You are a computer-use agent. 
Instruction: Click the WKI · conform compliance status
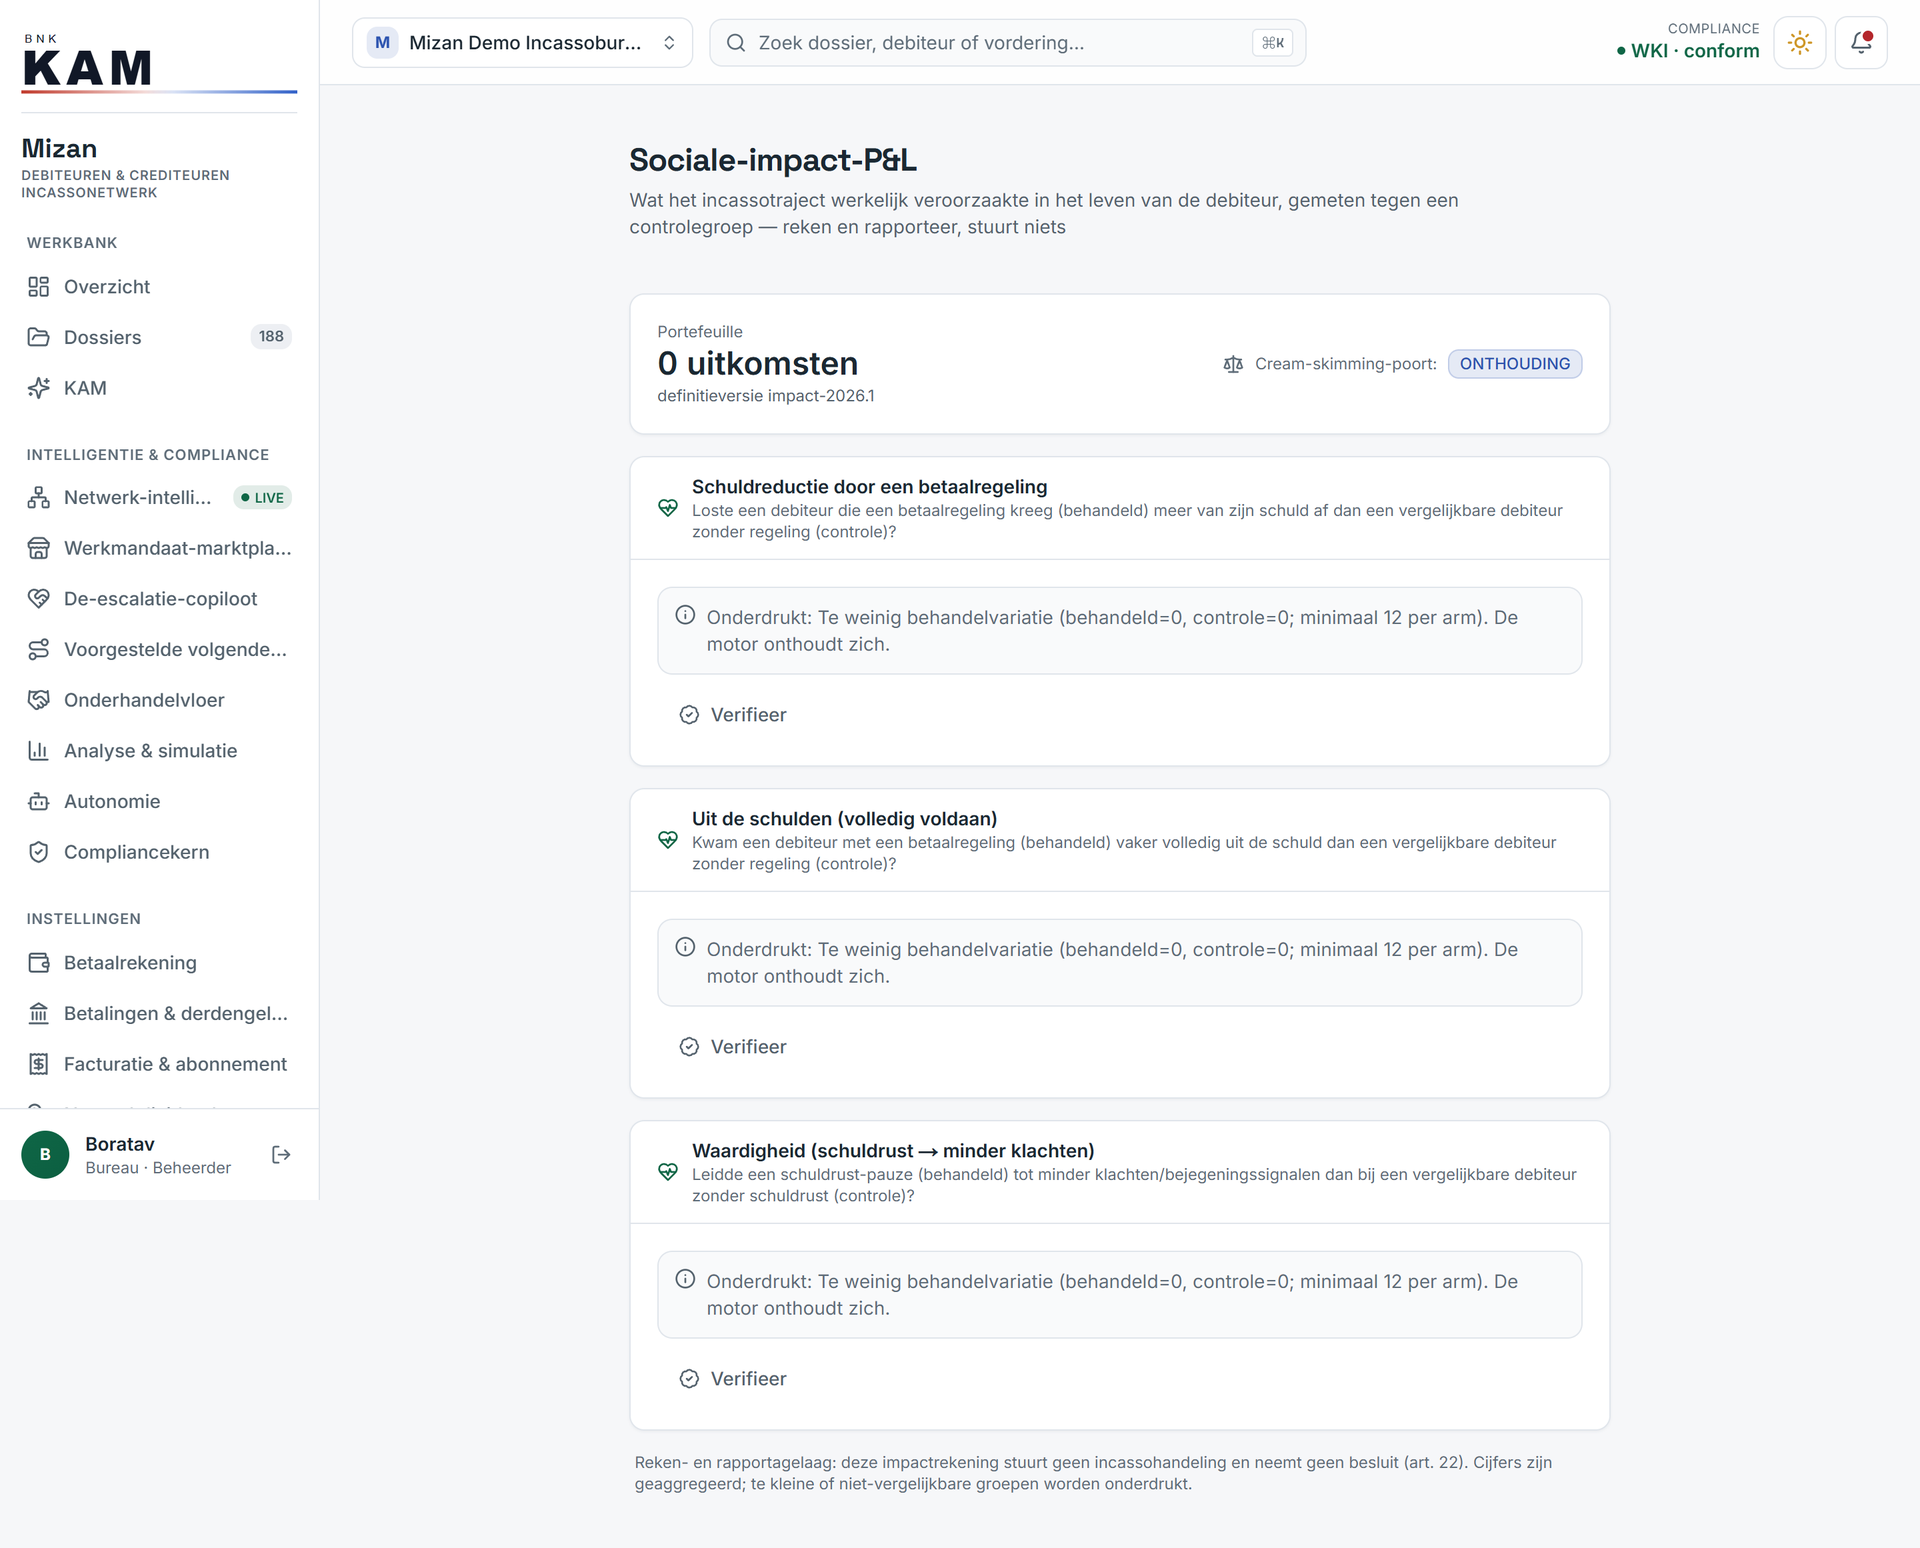pyautogui.click(x=1688, y=51)
